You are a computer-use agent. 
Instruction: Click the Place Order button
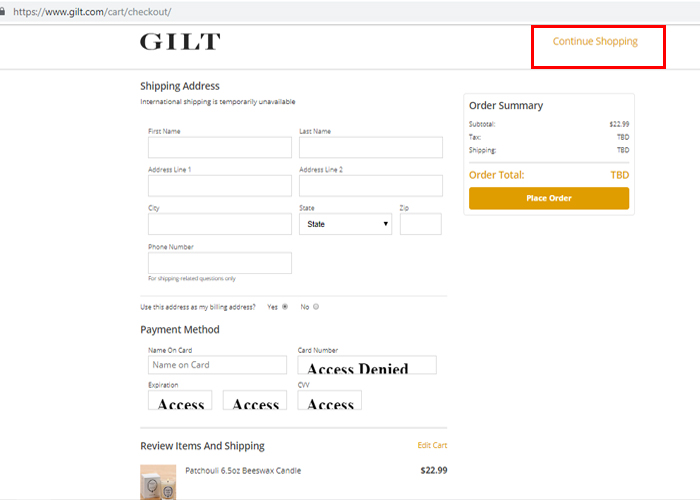[549, 198]
